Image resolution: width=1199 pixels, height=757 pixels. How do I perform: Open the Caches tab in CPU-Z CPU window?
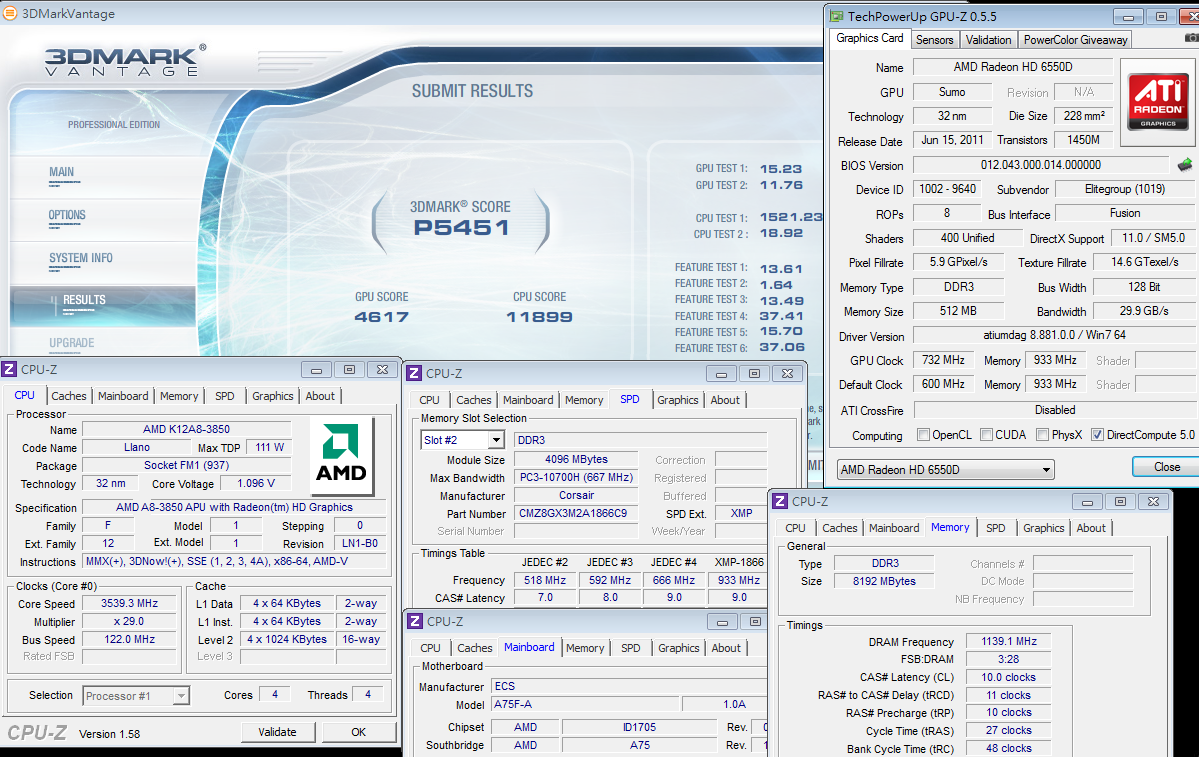click(69, 396)
